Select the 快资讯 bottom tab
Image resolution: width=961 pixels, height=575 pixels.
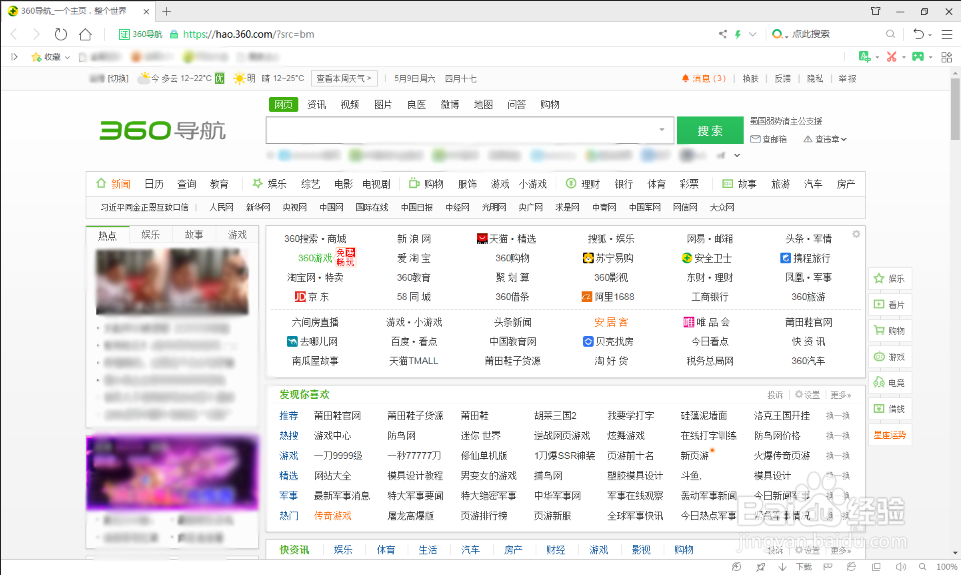tap(294, 550)
